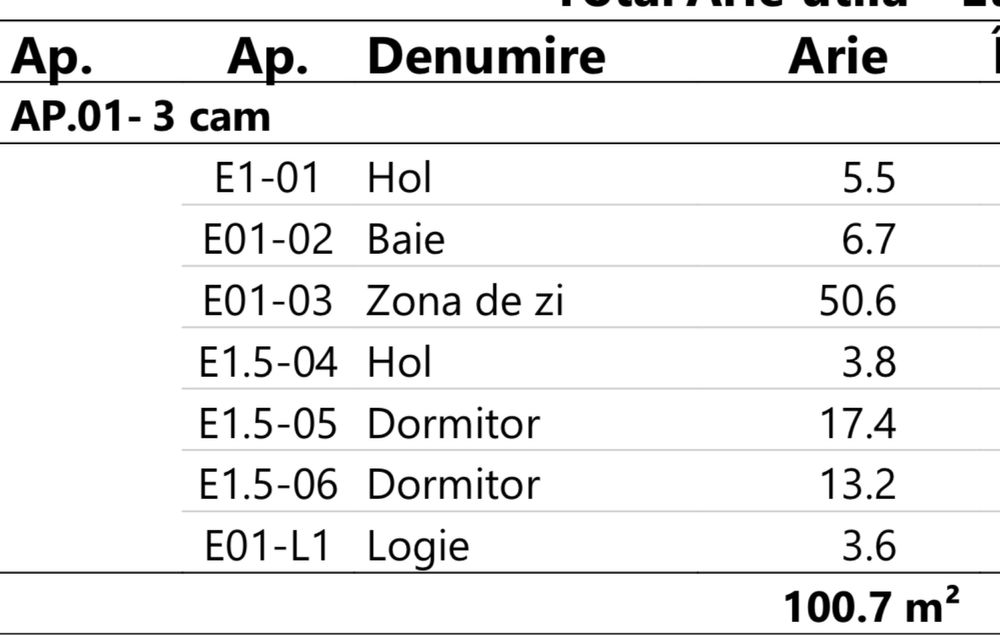Click the Denumire column header
The image size is (1000, 635).
pos(486,57)
